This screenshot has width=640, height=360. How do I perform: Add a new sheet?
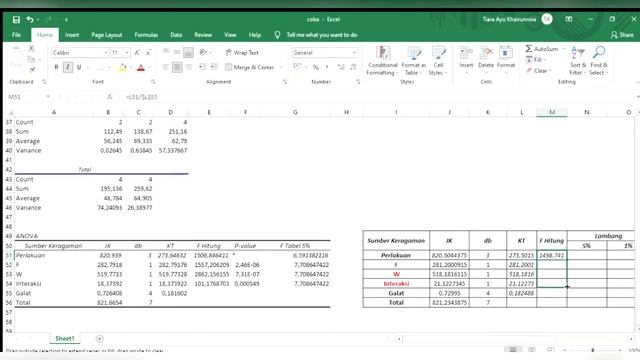tap(99, 338)
